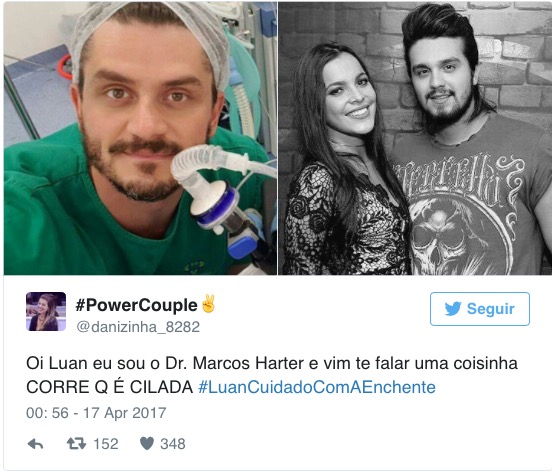Click the 348 likes count
The width and height of the screenshot is (552, 471).
pyautogui.click(x=173, y=444)
